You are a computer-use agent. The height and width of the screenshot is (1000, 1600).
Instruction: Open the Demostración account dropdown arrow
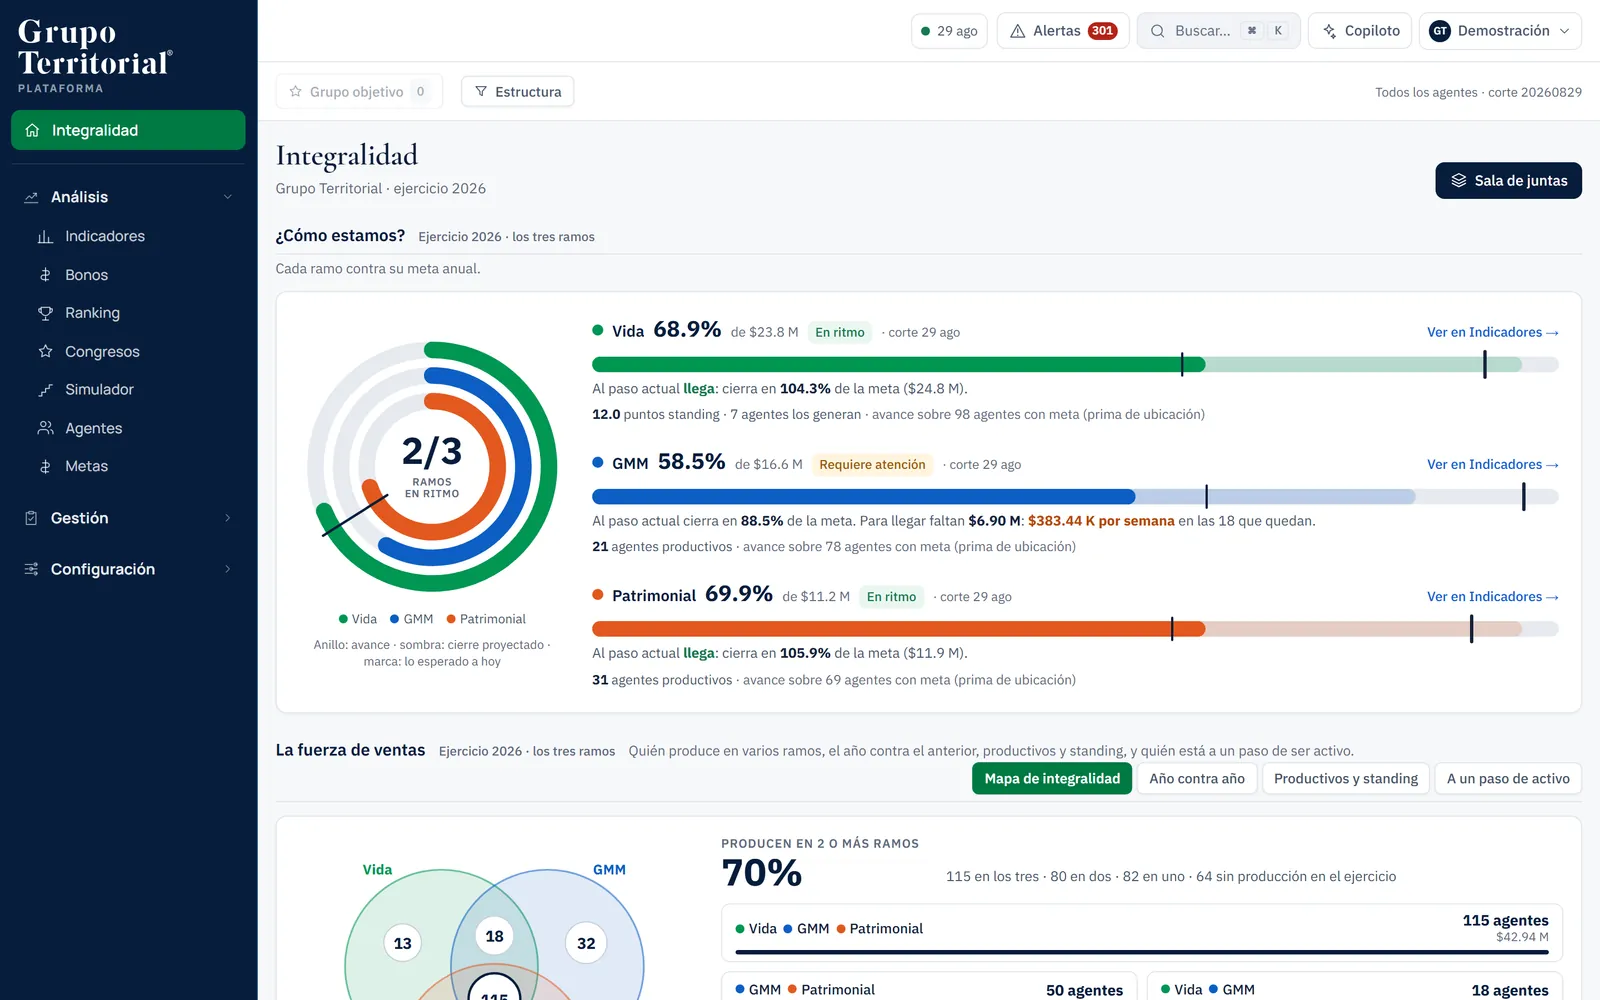tap(1565, 31)
